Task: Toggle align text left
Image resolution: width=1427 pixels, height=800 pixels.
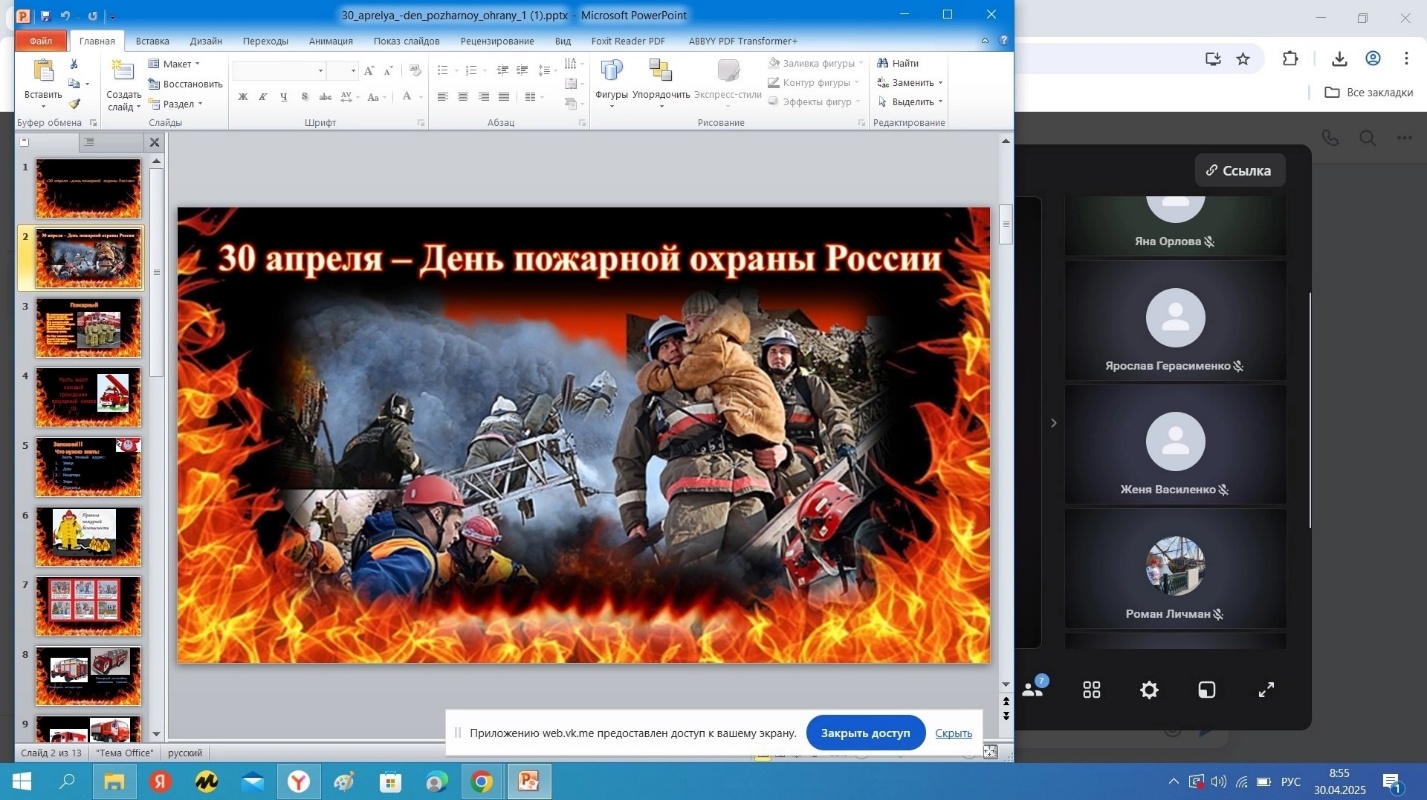Action: (x=443, y=97)
